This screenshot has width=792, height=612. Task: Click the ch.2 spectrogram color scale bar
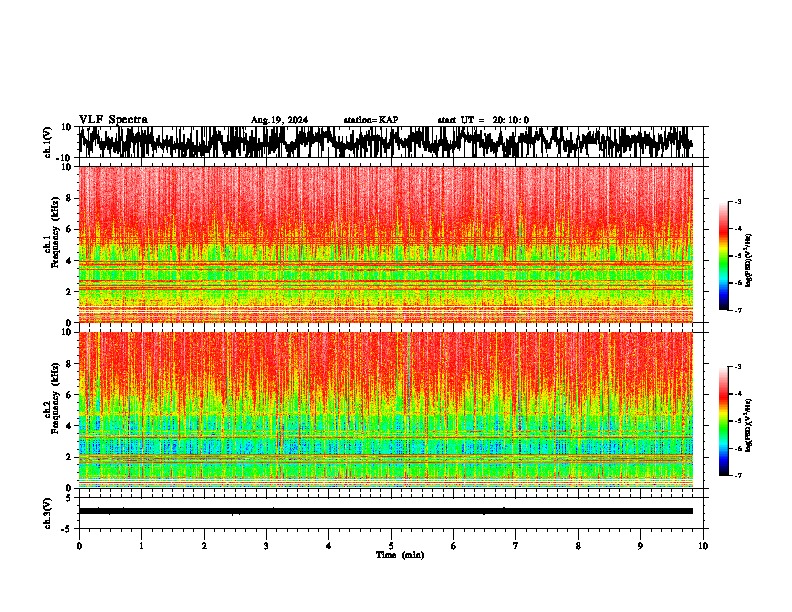[x=723, y=421]
